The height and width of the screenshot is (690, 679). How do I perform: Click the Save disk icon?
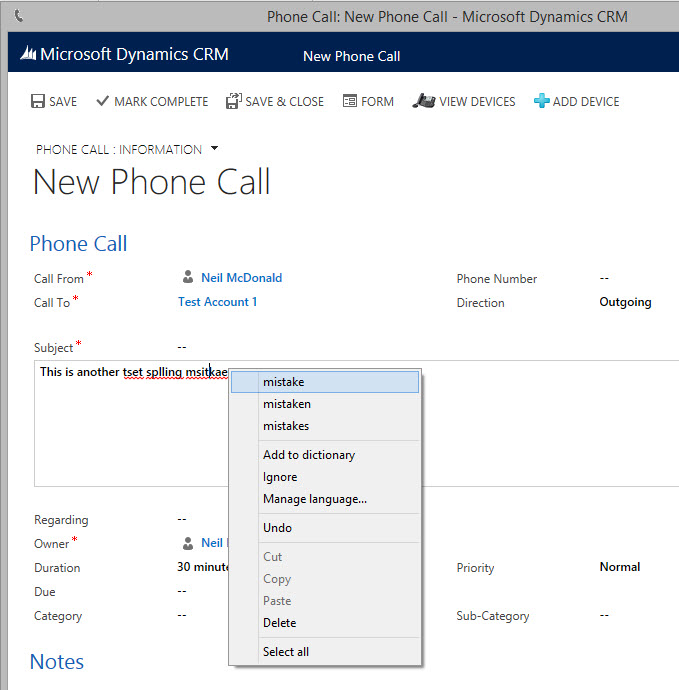38,102
